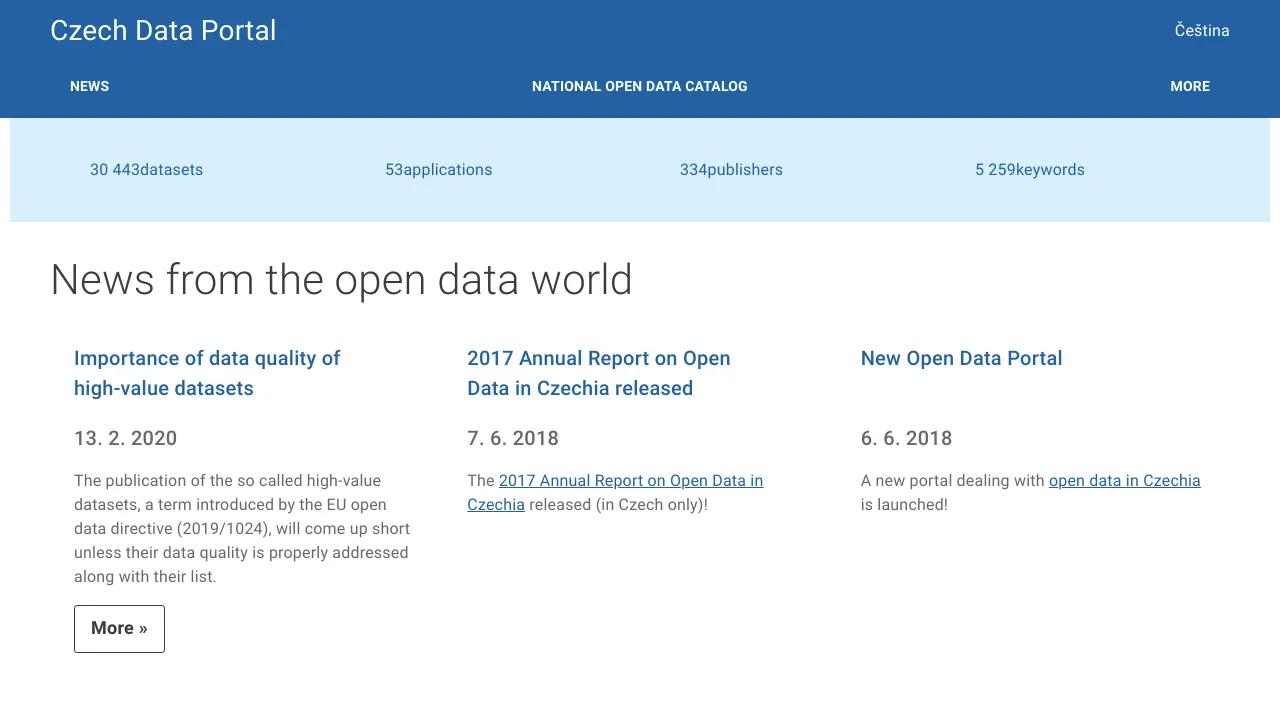Open New Open Data Portal article heading
The width and height of the screenshot is (1280, 720).
click(x=962, y=358)
